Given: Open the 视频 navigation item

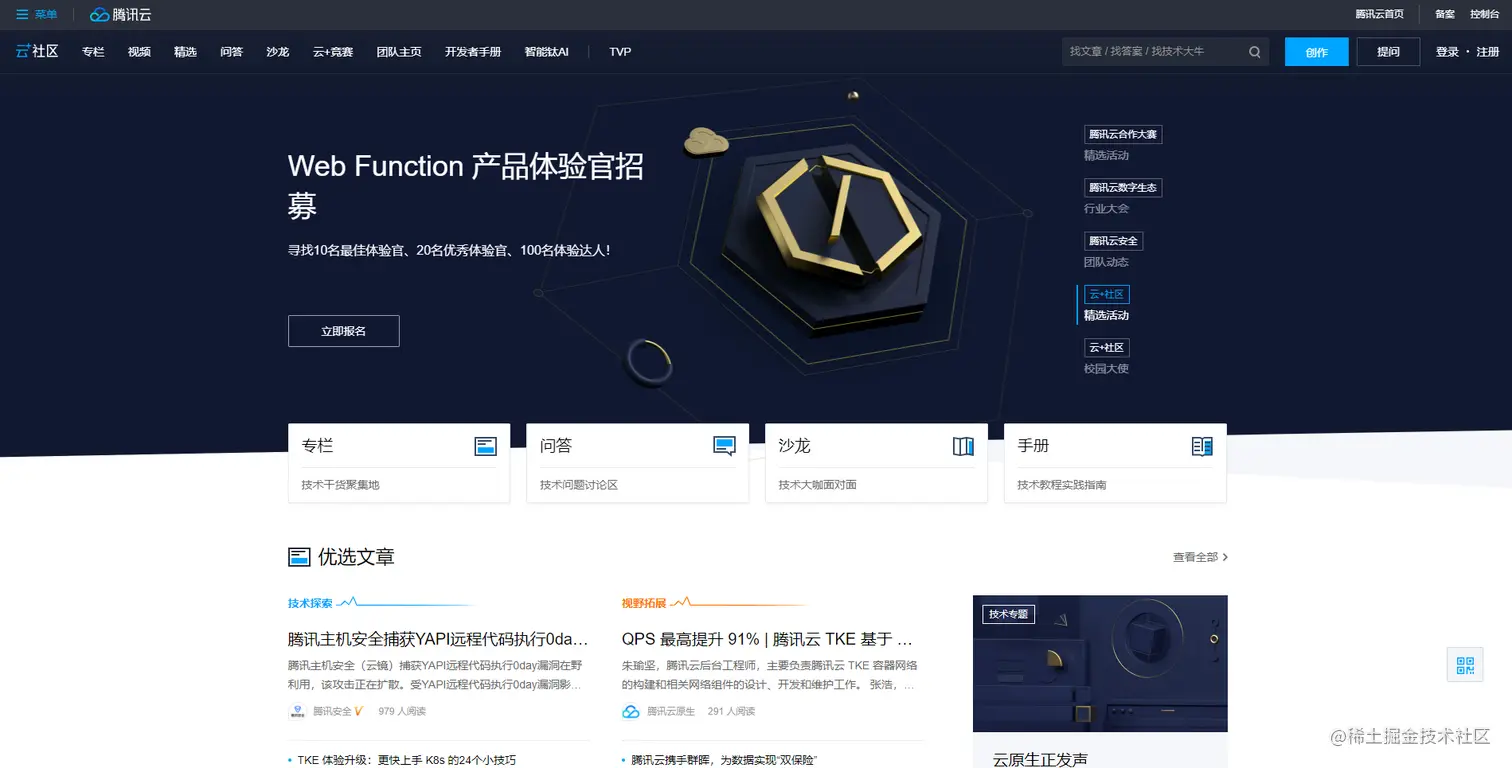Looking at the screenshot, I should point(139,52).
